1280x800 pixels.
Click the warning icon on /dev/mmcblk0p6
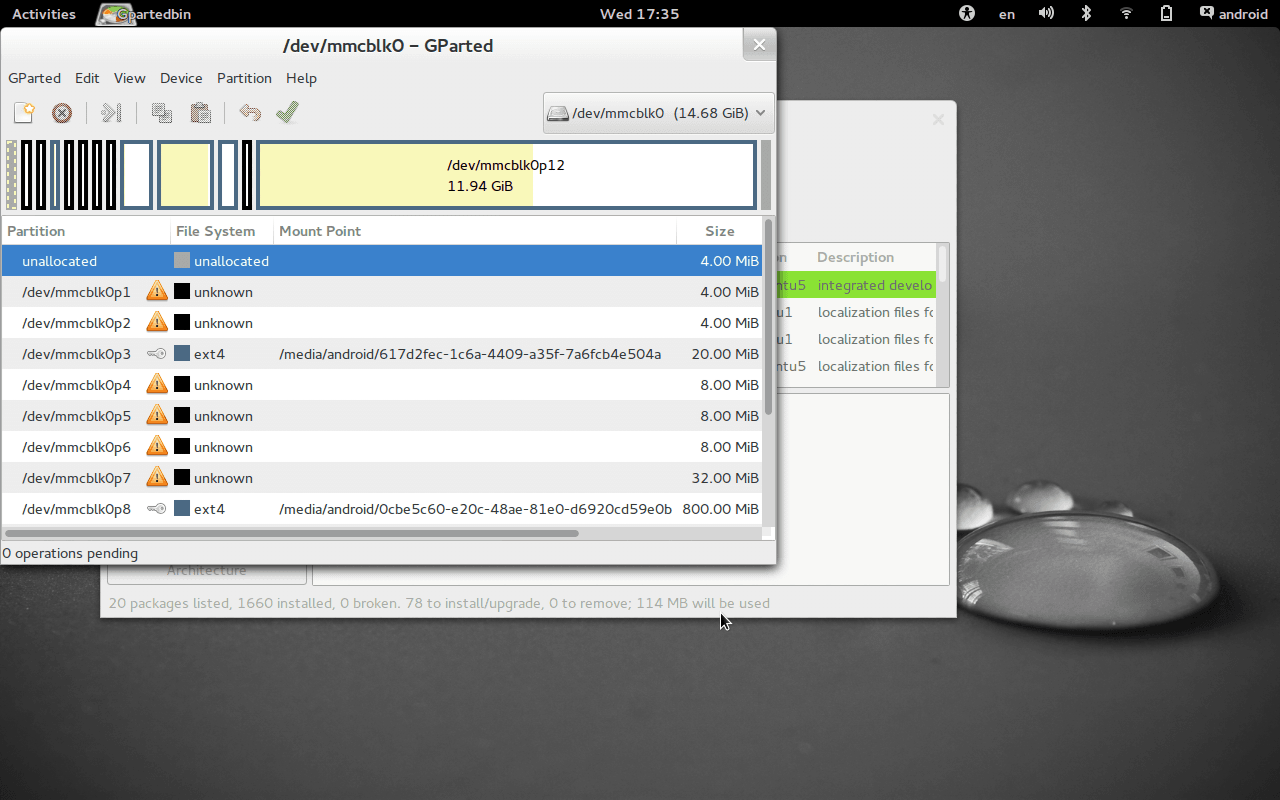[157, 446]
